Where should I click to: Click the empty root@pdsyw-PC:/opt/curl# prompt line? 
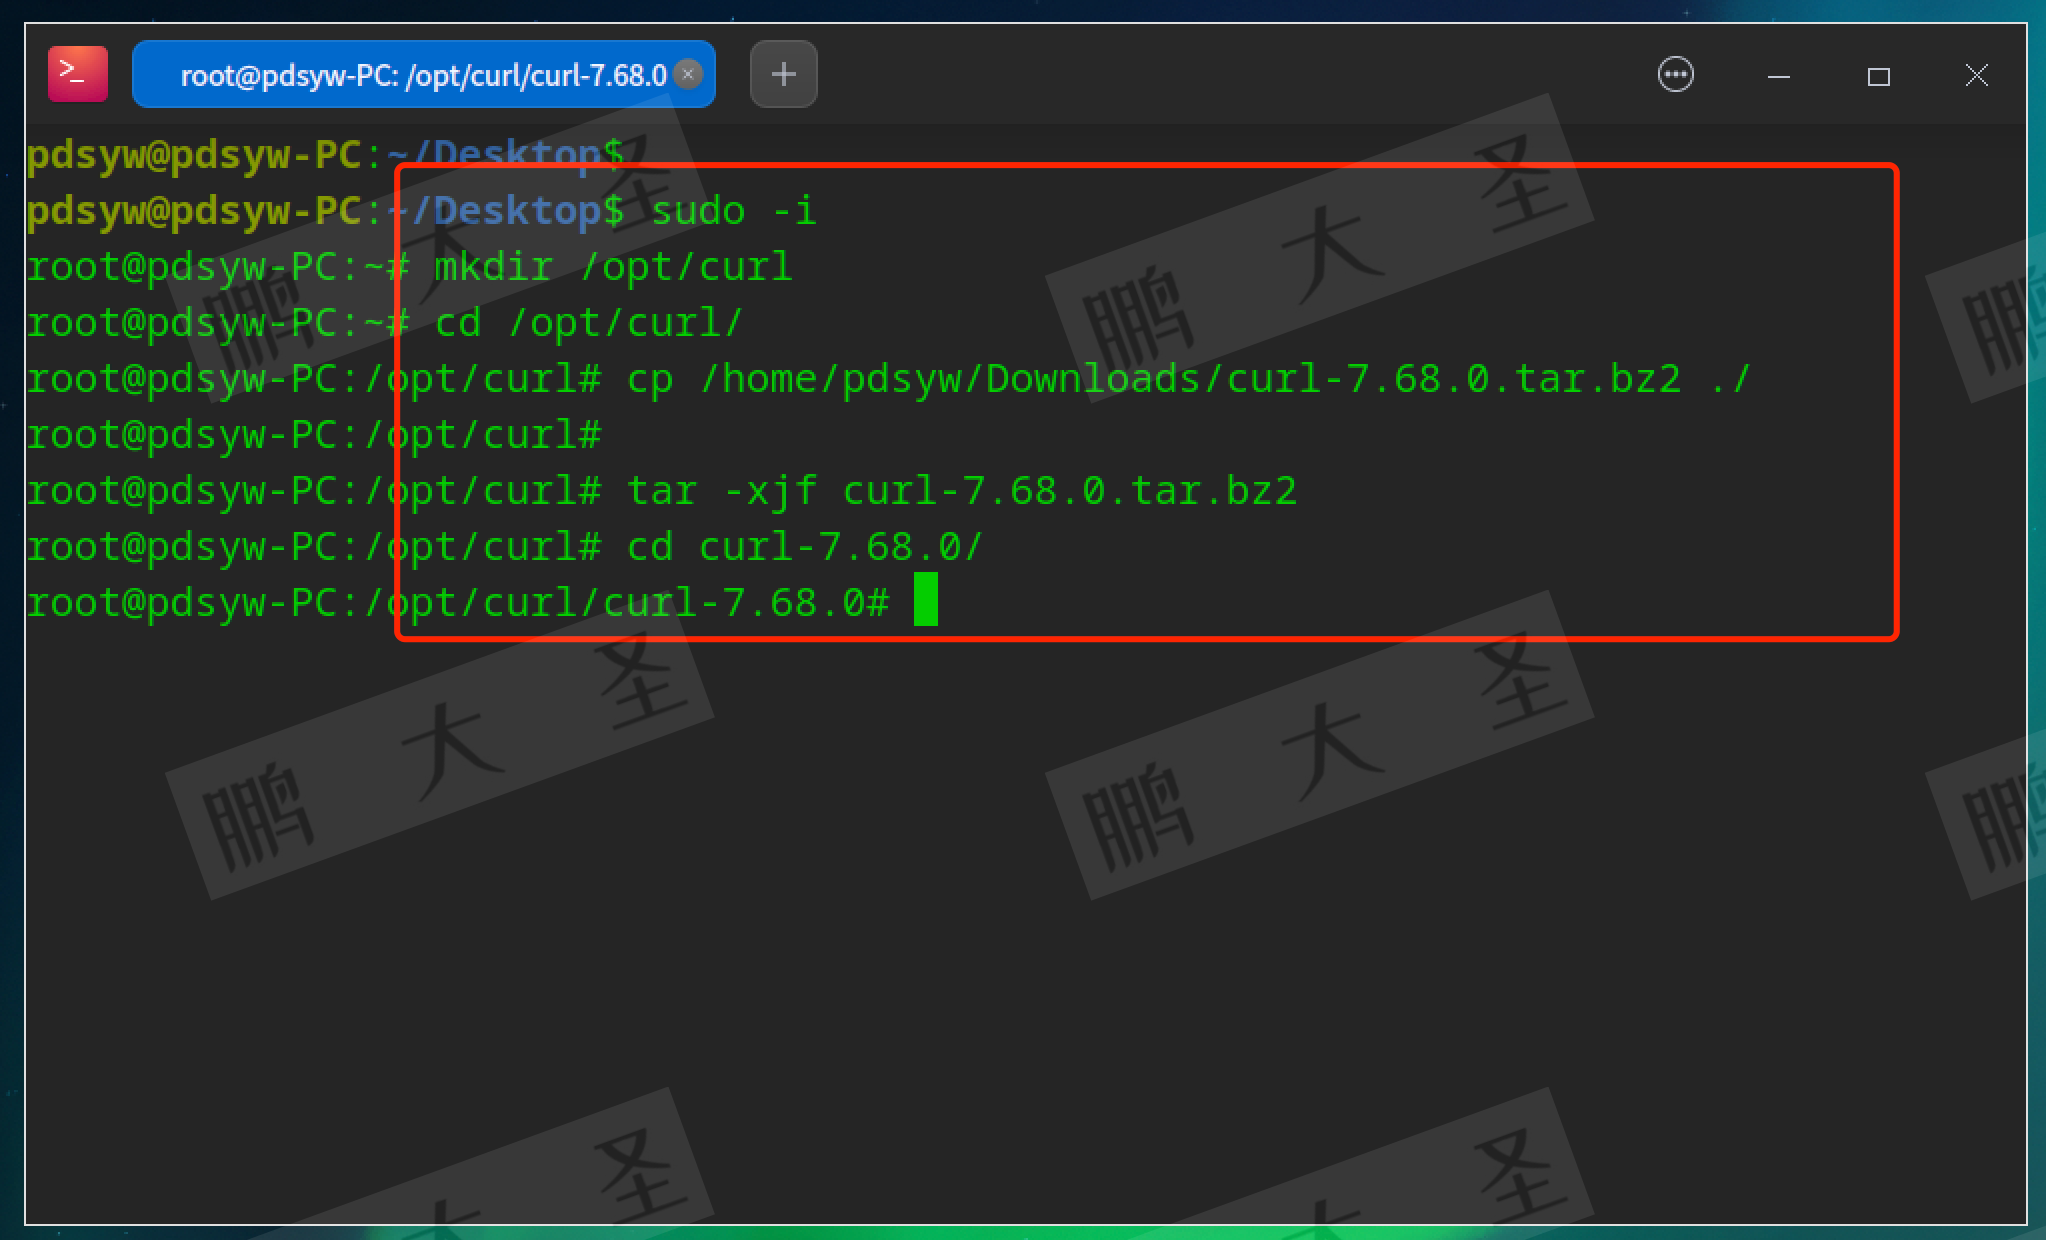tap(314, 435)
